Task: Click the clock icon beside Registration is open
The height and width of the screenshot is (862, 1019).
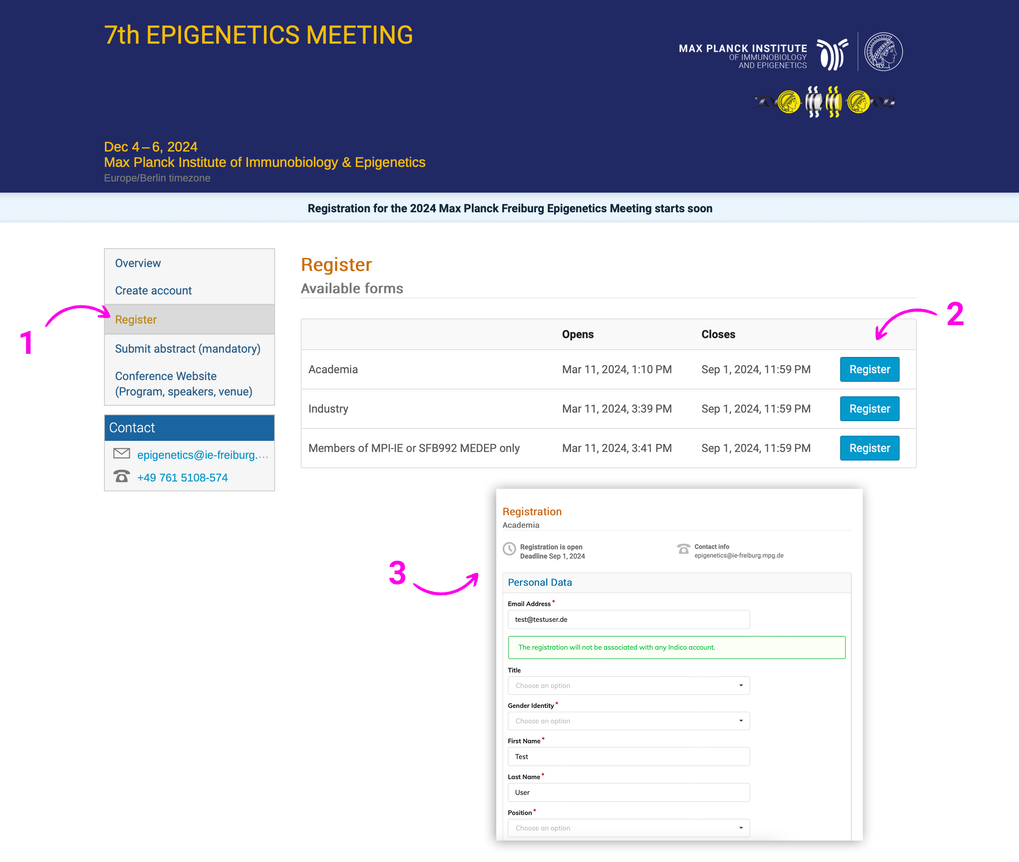Action: click(510, 549)
